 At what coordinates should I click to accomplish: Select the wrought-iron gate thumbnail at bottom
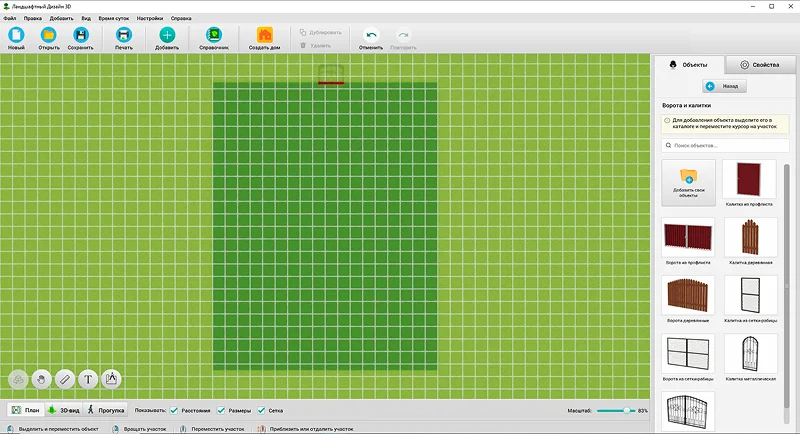(x=688, y=412)
